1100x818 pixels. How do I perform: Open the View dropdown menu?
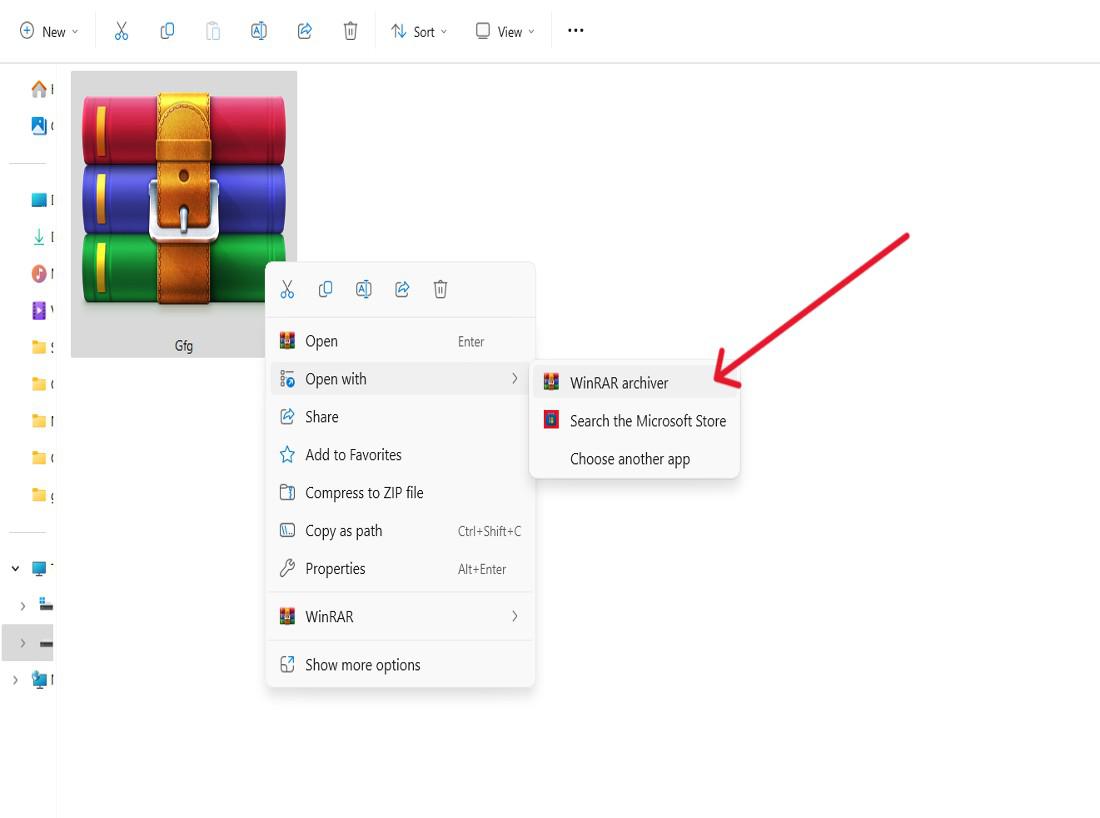click(x=505, y=32)
